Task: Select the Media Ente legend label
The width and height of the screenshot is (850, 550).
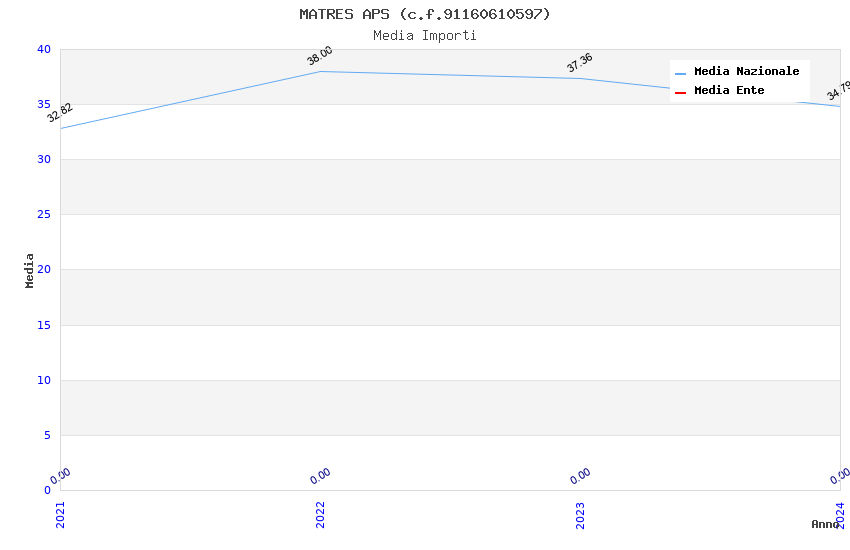Action: 729,91
